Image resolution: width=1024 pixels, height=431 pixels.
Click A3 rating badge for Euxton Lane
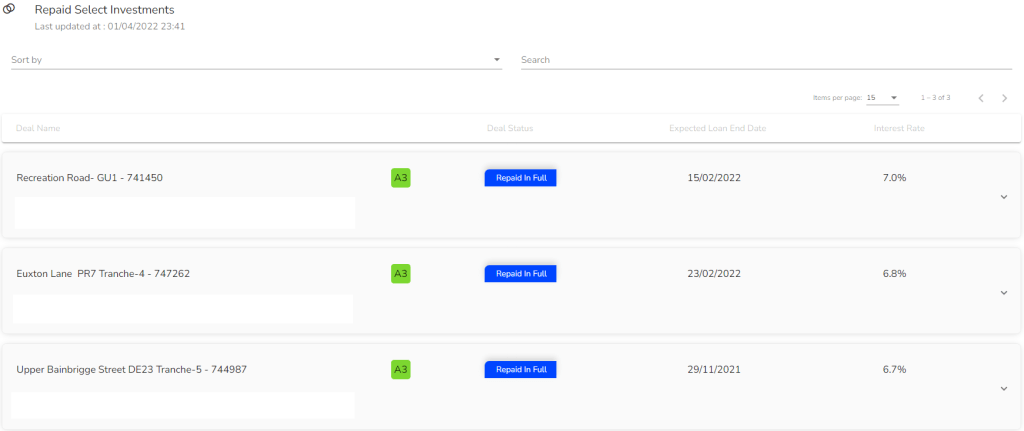(x=401, y=274)
